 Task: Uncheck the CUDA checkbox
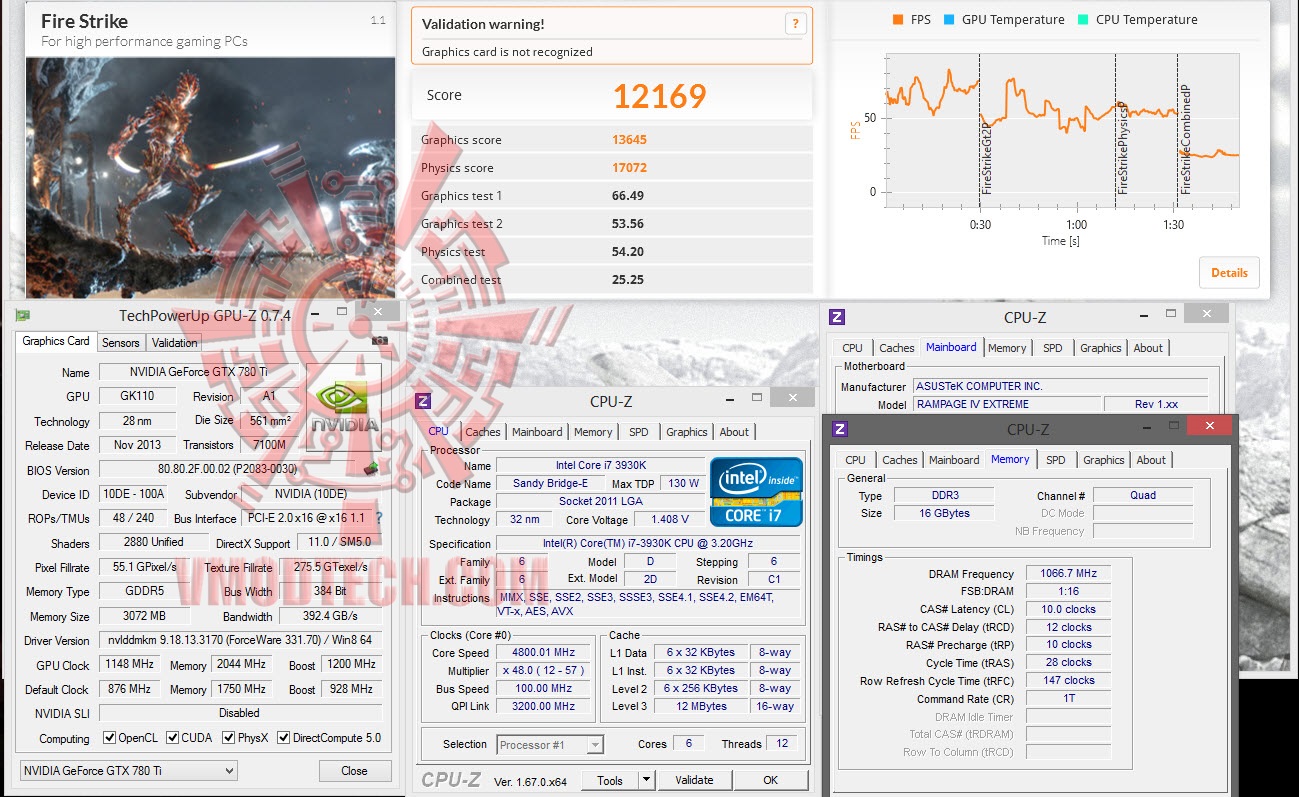172,738
